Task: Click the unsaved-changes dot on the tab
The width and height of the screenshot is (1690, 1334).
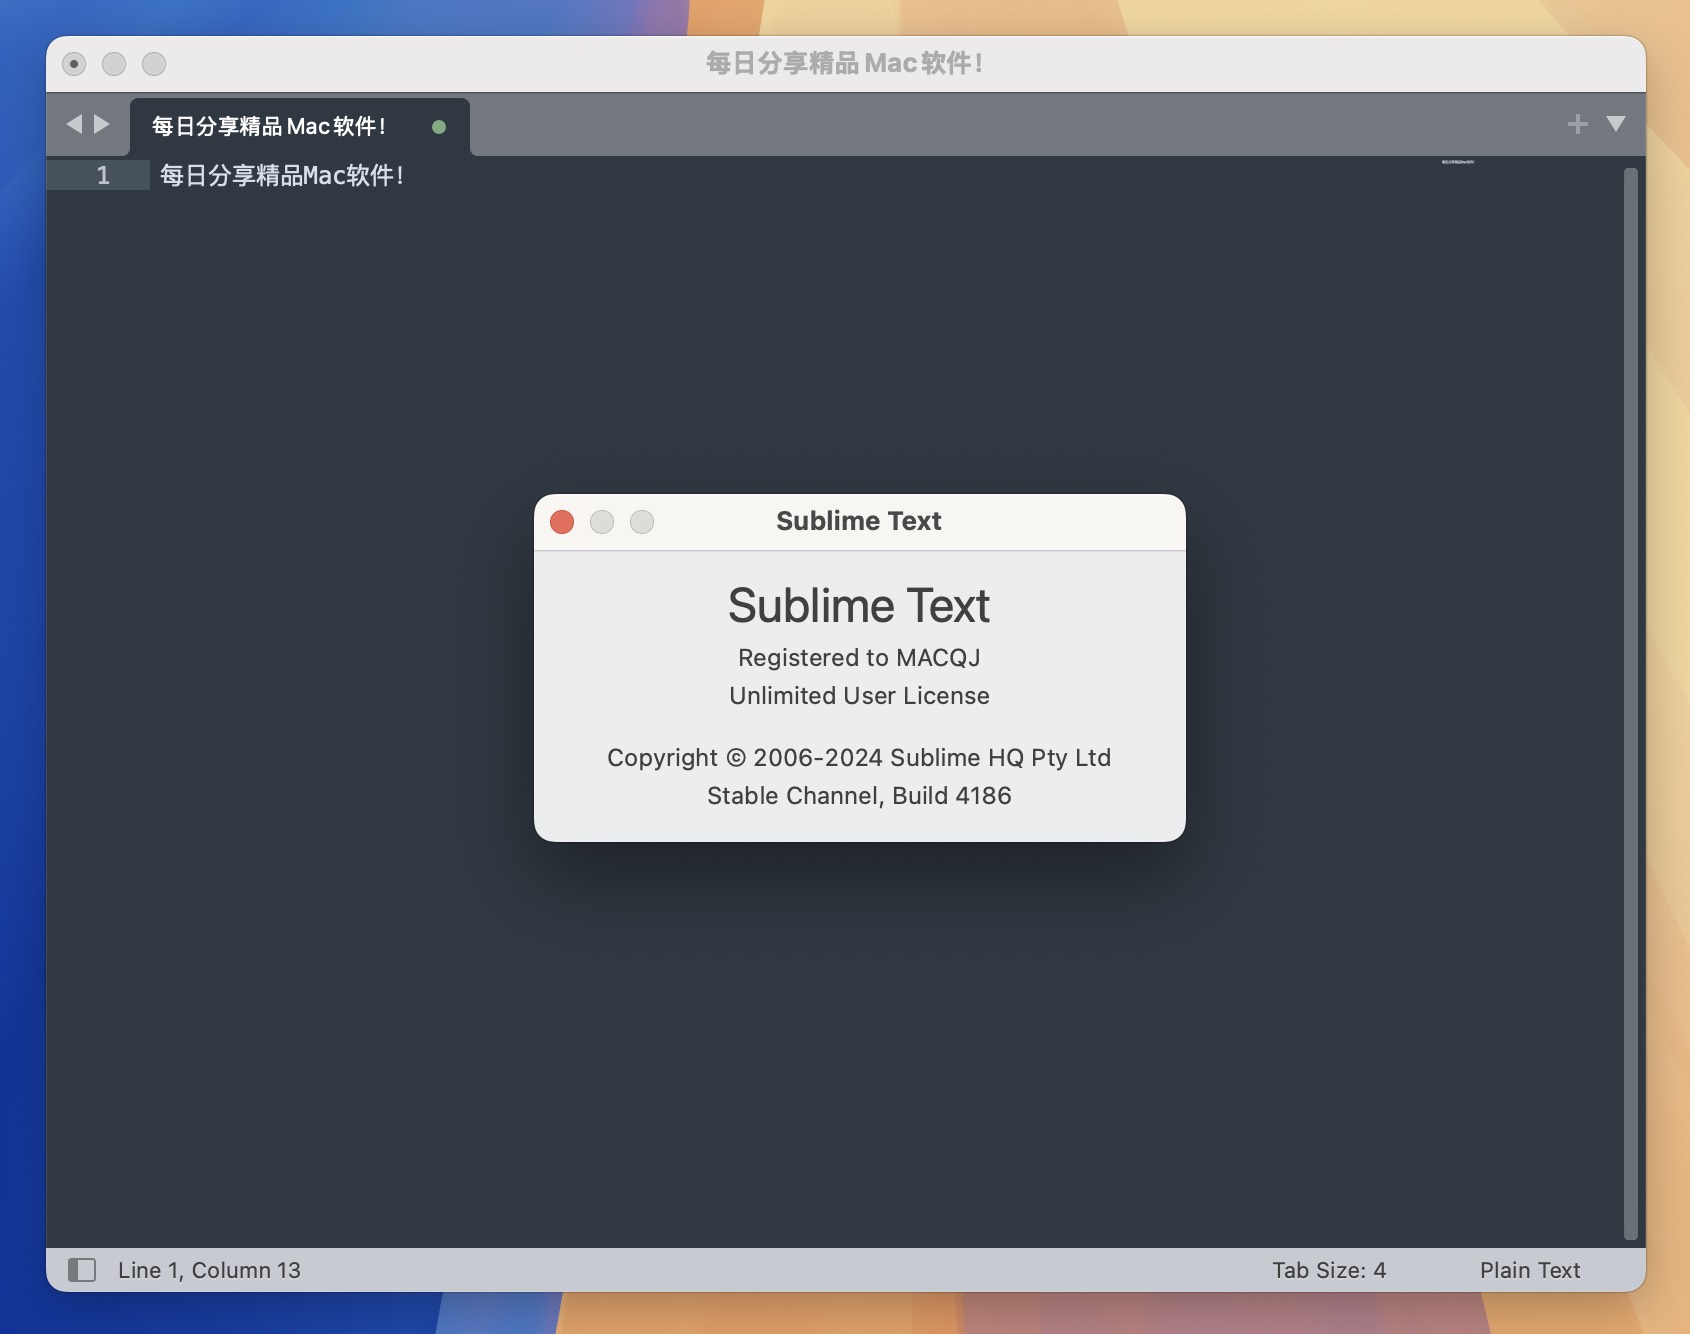Action: click(439, 127)
